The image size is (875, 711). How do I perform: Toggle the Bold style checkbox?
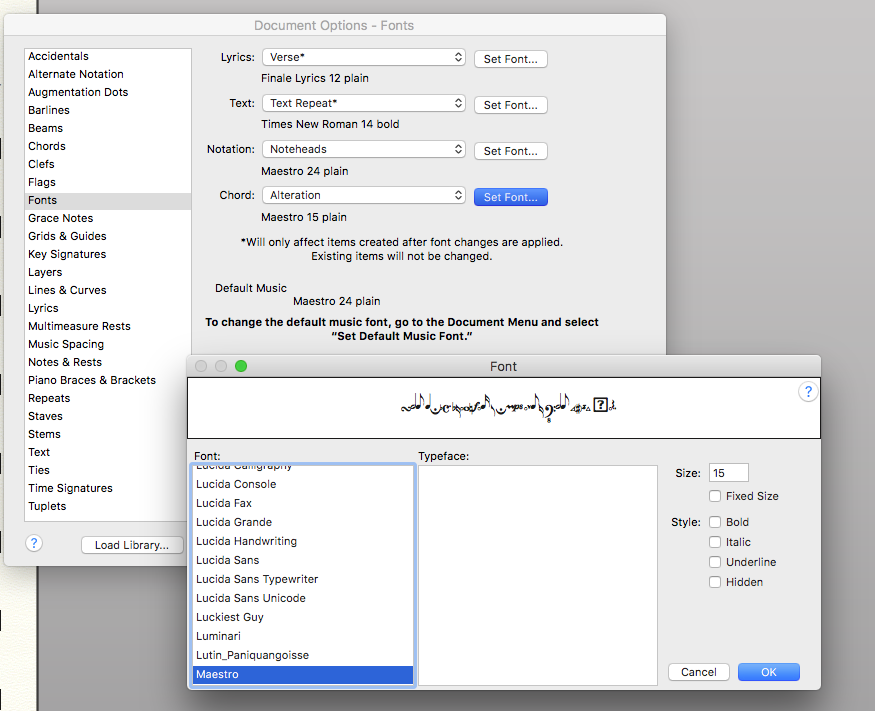point(715,522)
